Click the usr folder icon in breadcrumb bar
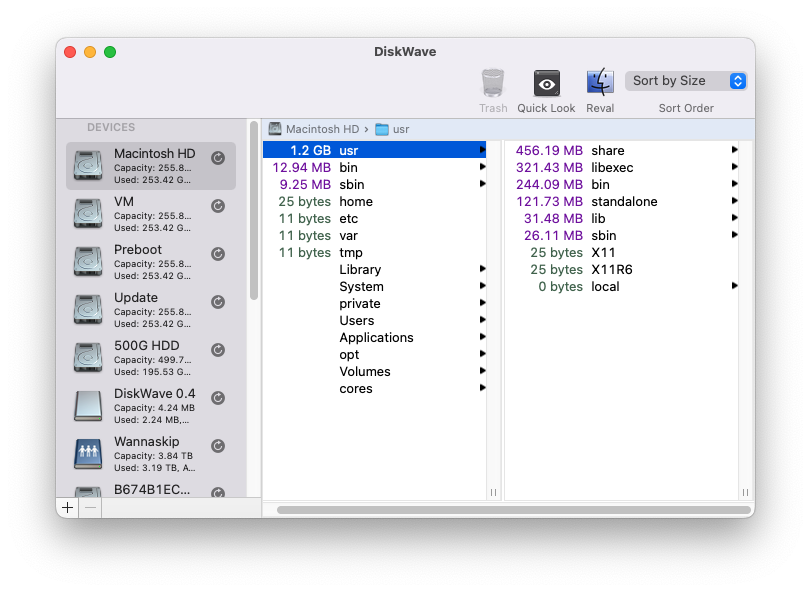 pyautogui.click(x=381, y=129)
